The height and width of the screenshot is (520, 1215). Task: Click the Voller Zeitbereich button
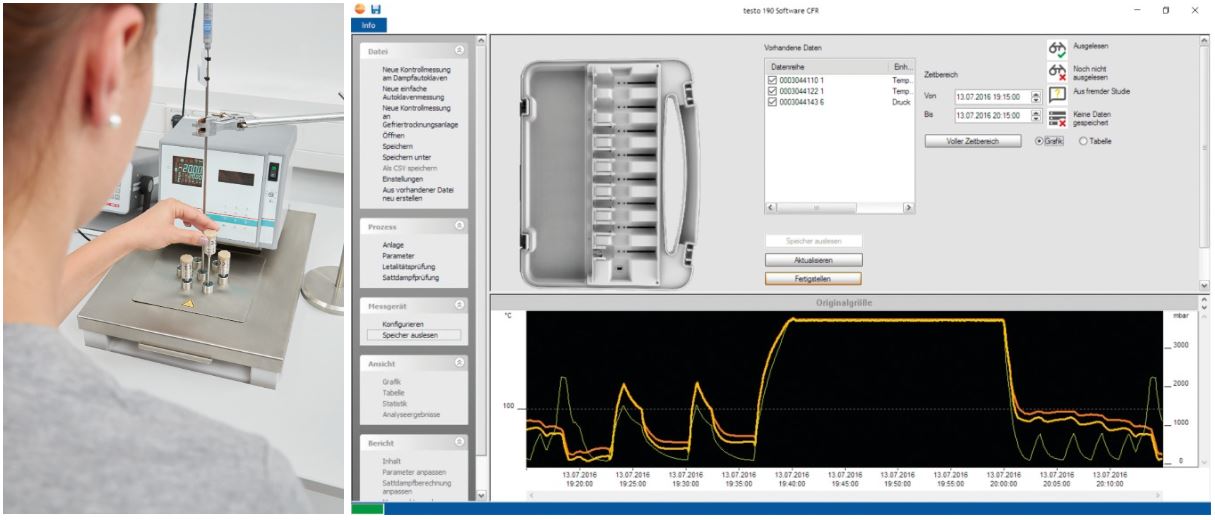(x=973, y=141)
